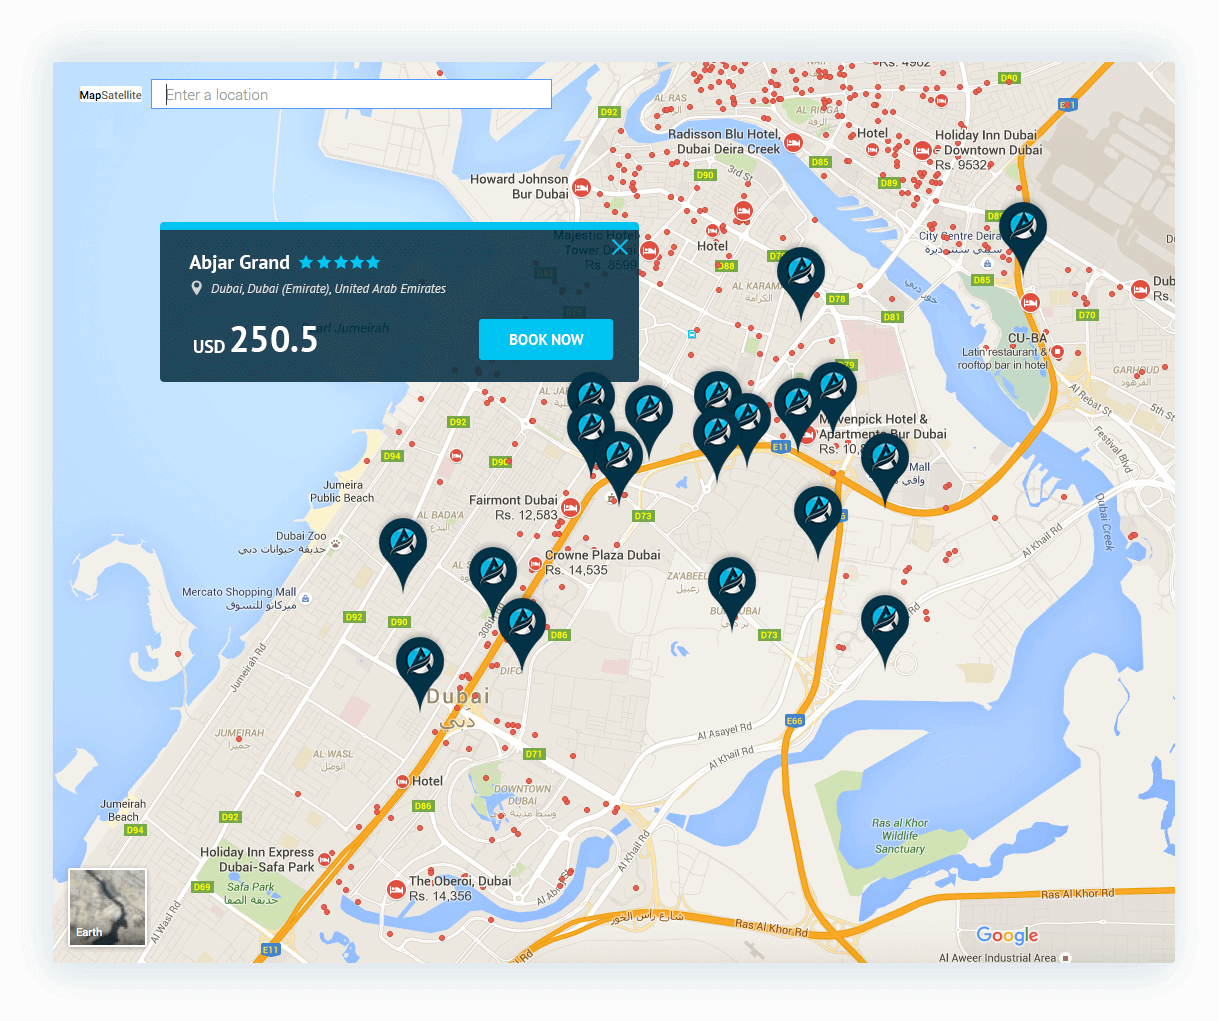Click the Ras al Khor Wildlife Sanctuary label
This screenshot has height=1021, width=1219.
[900, 836]
